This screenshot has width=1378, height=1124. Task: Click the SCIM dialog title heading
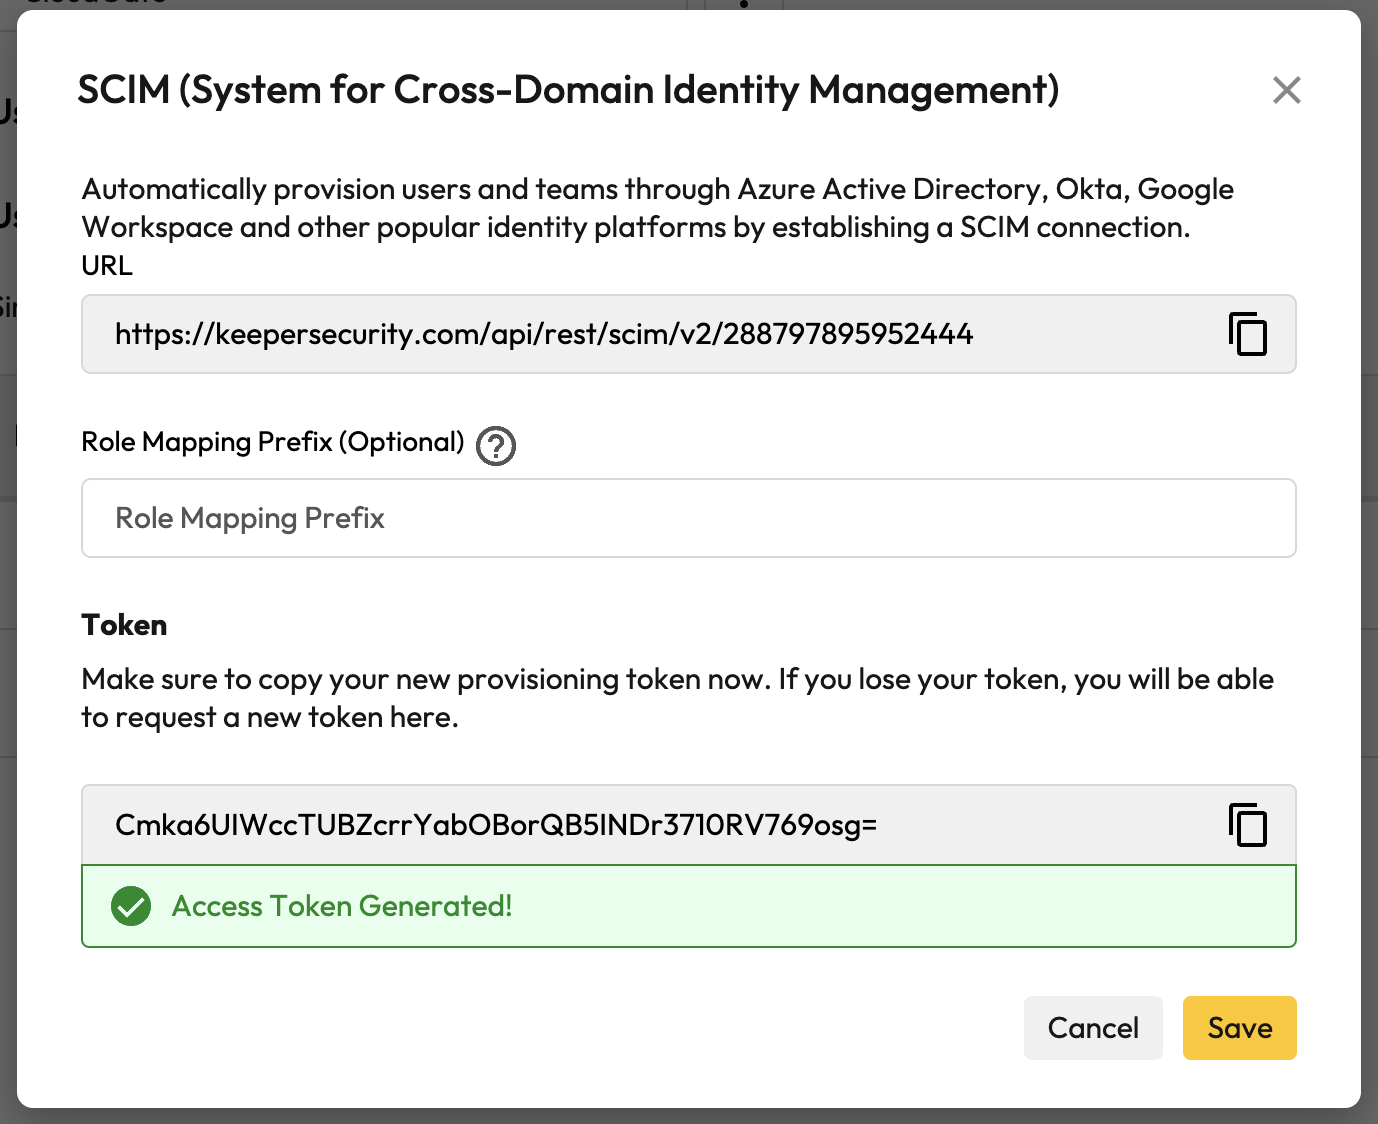click(568, 90)
